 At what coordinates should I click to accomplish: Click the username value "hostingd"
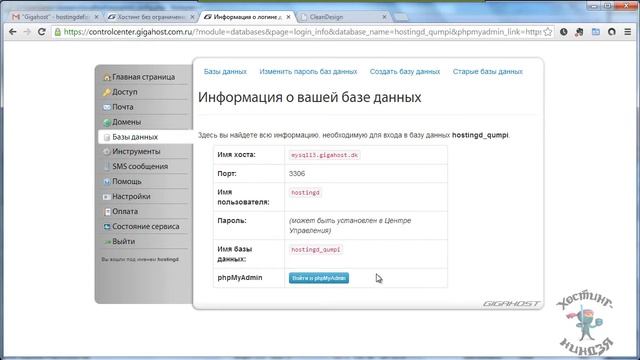pos(305,192)
